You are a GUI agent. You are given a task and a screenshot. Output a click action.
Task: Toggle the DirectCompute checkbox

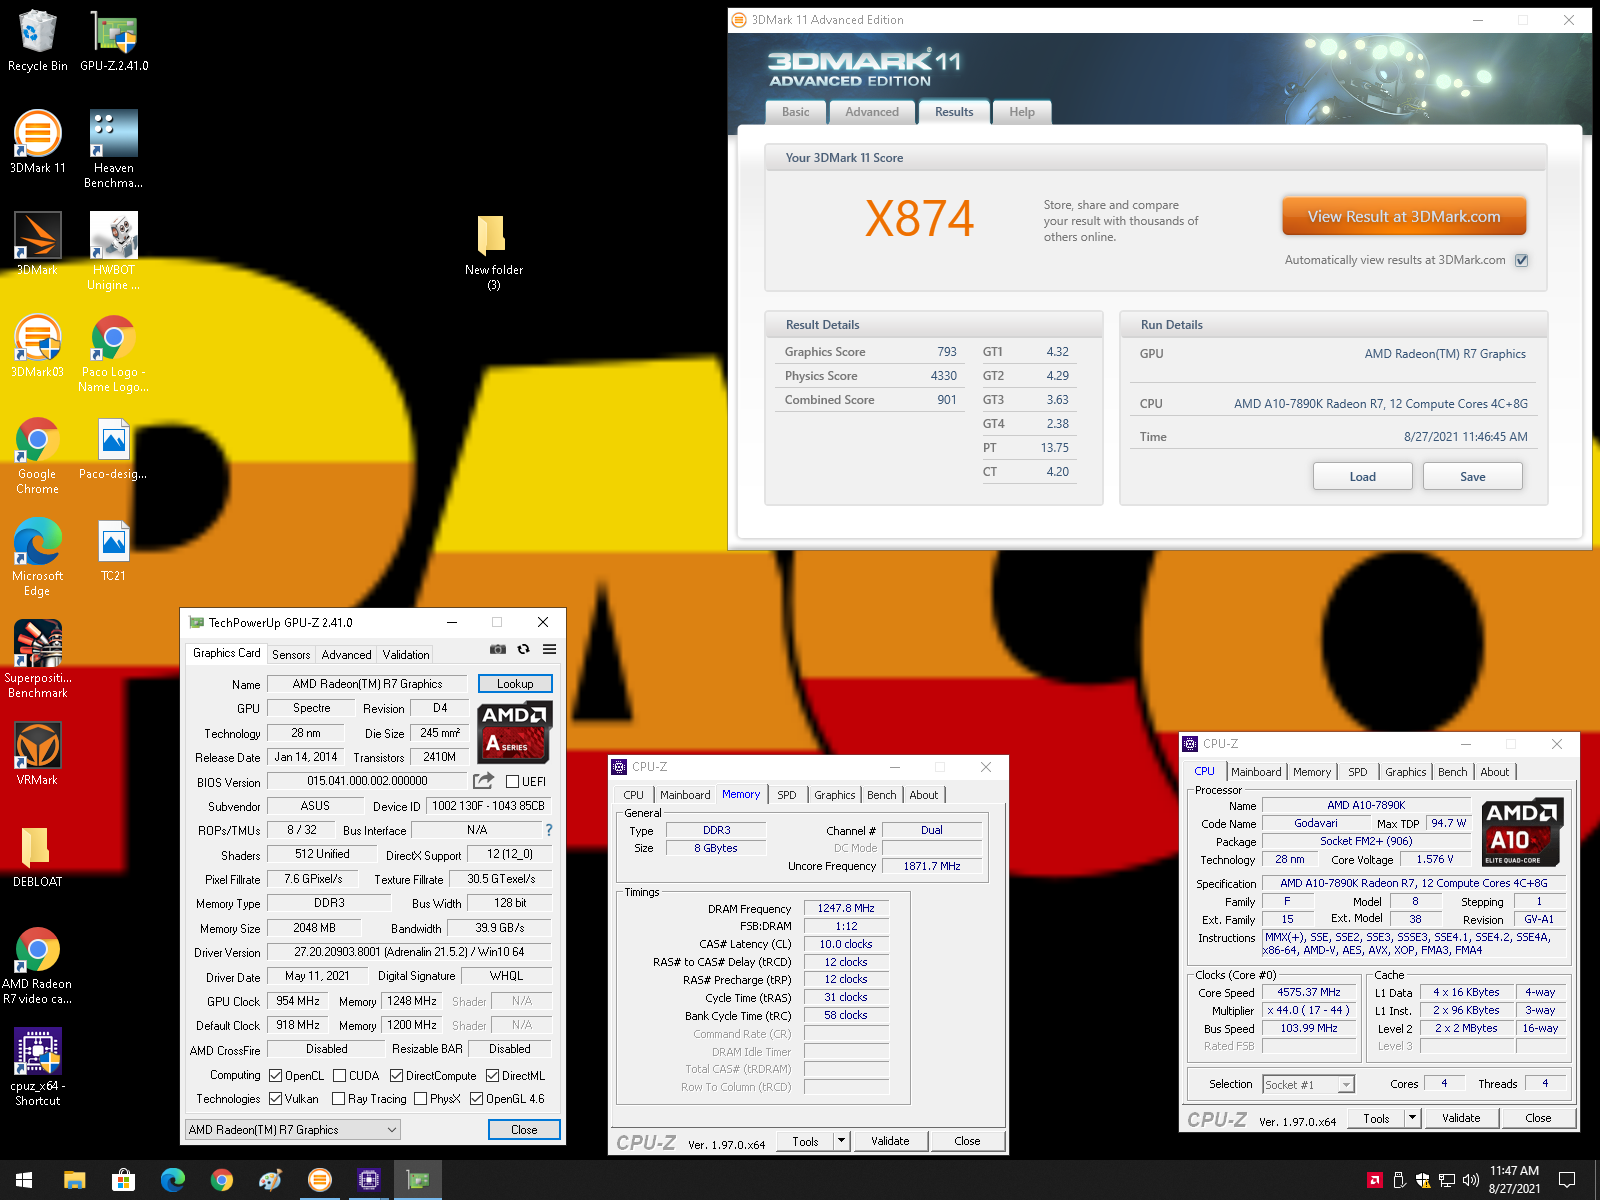(397, 1076)
